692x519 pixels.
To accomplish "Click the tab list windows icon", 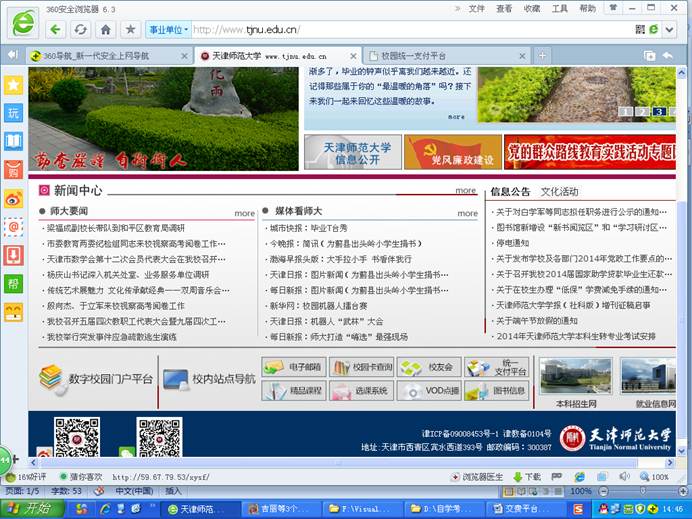I will click(x=649, y=56).
